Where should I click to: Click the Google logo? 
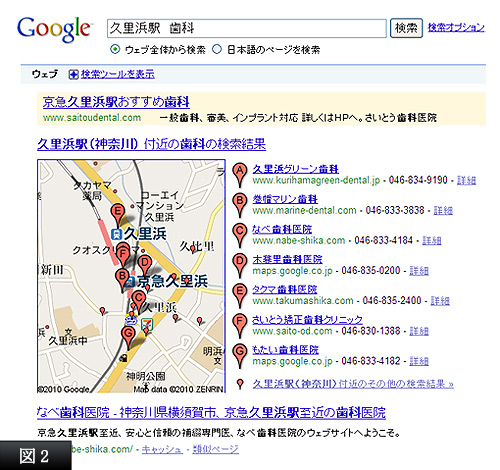54,29
